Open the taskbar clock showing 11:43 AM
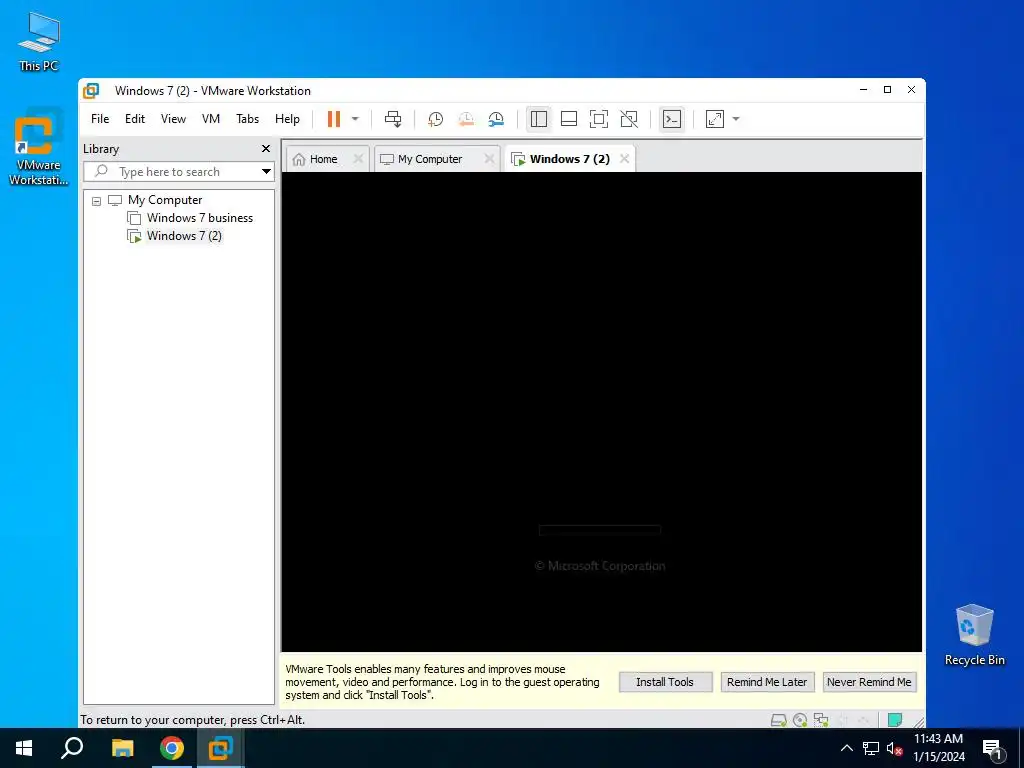 [938, 748]
